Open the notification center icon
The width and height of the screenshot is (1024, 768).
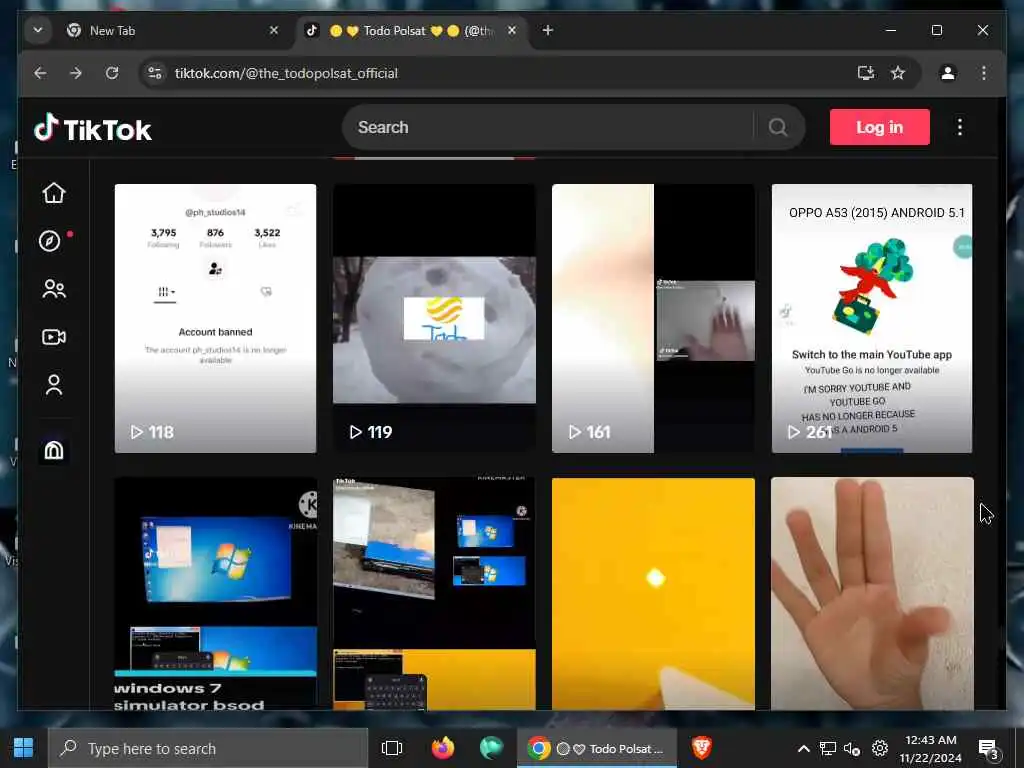pos(989,748)
